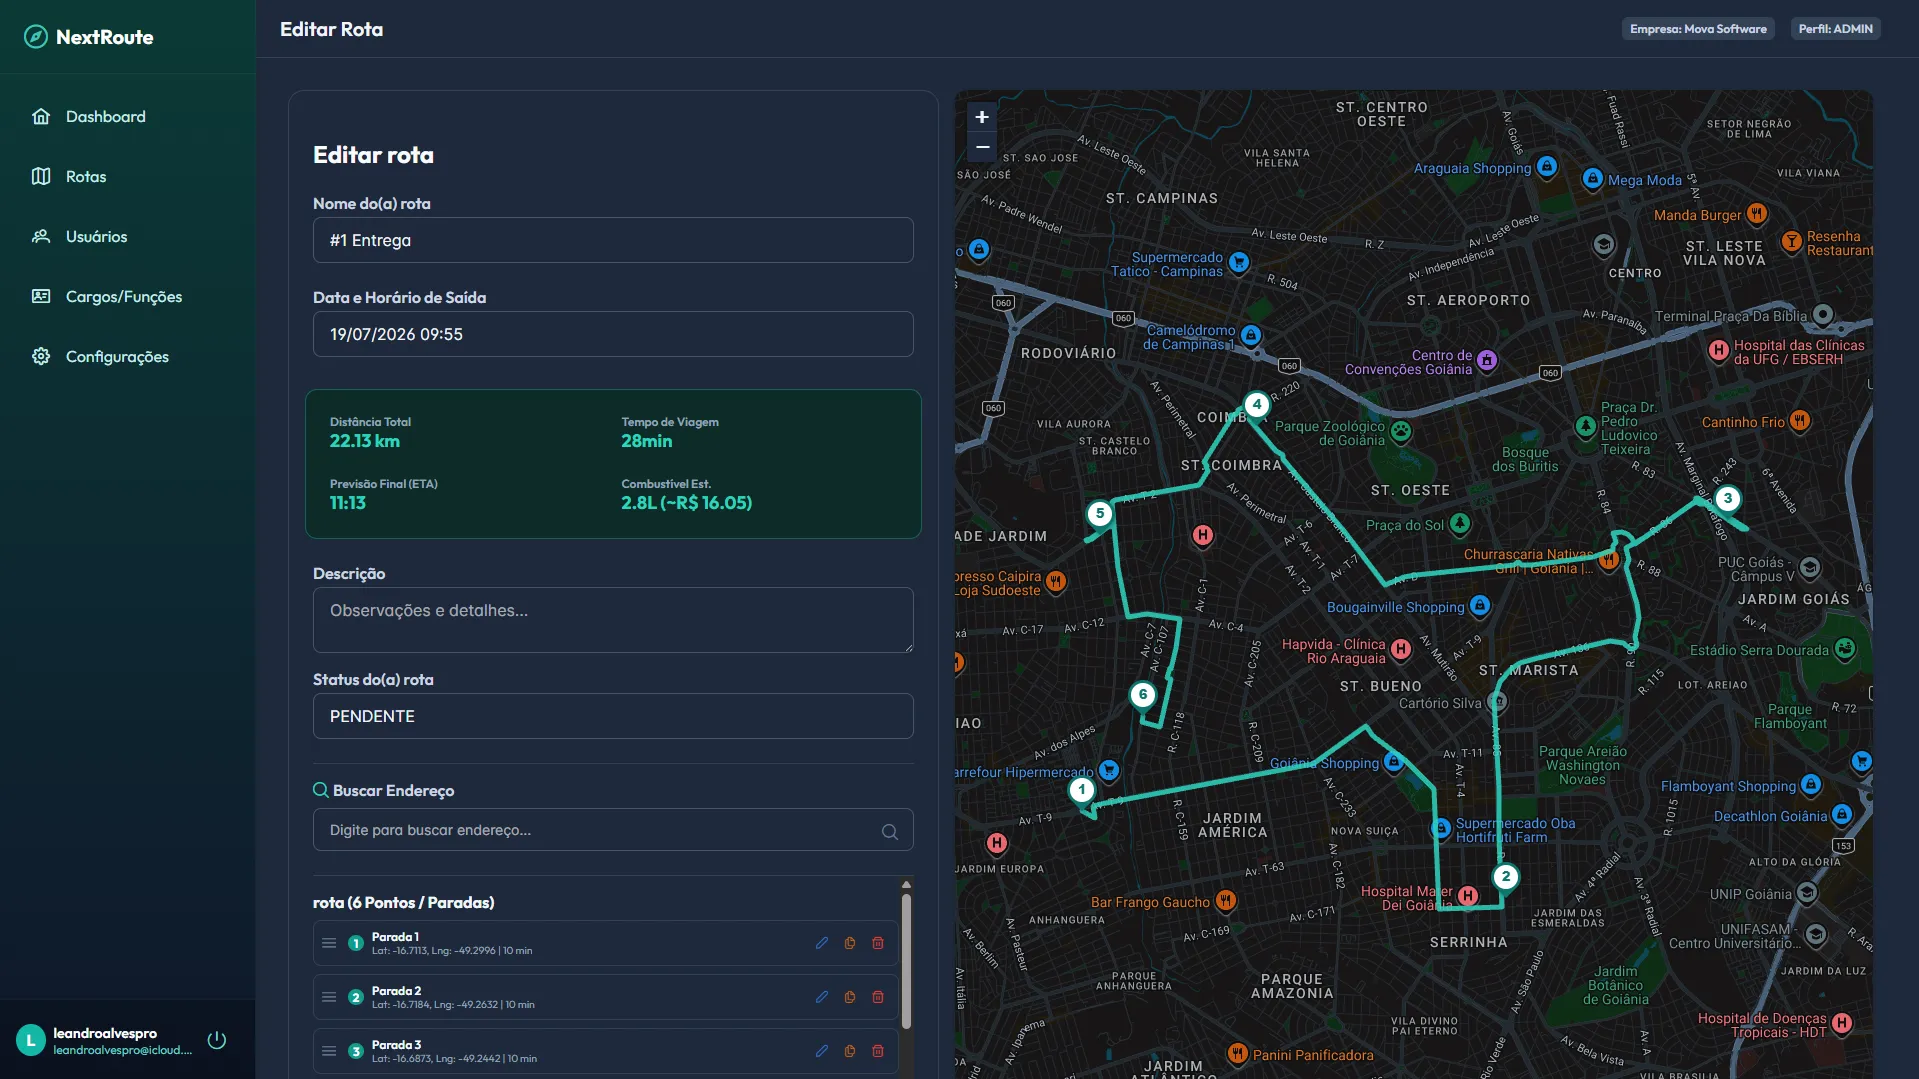Open the Data e Horário de Saída field
Viewport: 1919px width, 1079px height.
(613, 334)
